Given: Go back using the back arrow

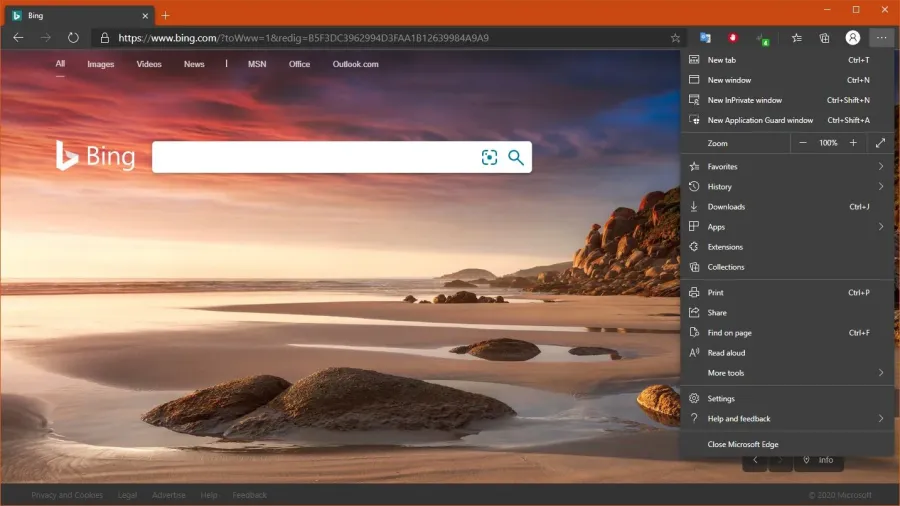Looking at the screenshot, I should (18, 38).
